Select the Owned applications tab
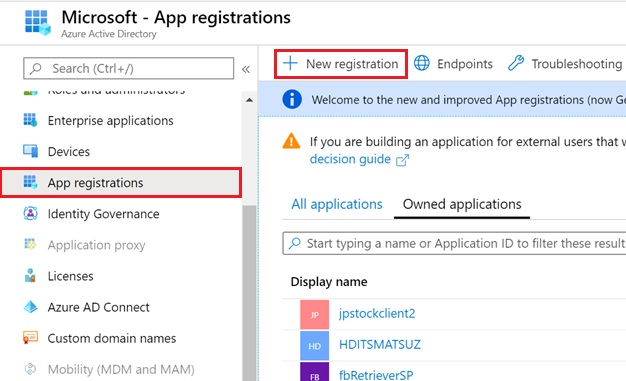The height and width of the screenshot is (381, 626). (462, 204)
